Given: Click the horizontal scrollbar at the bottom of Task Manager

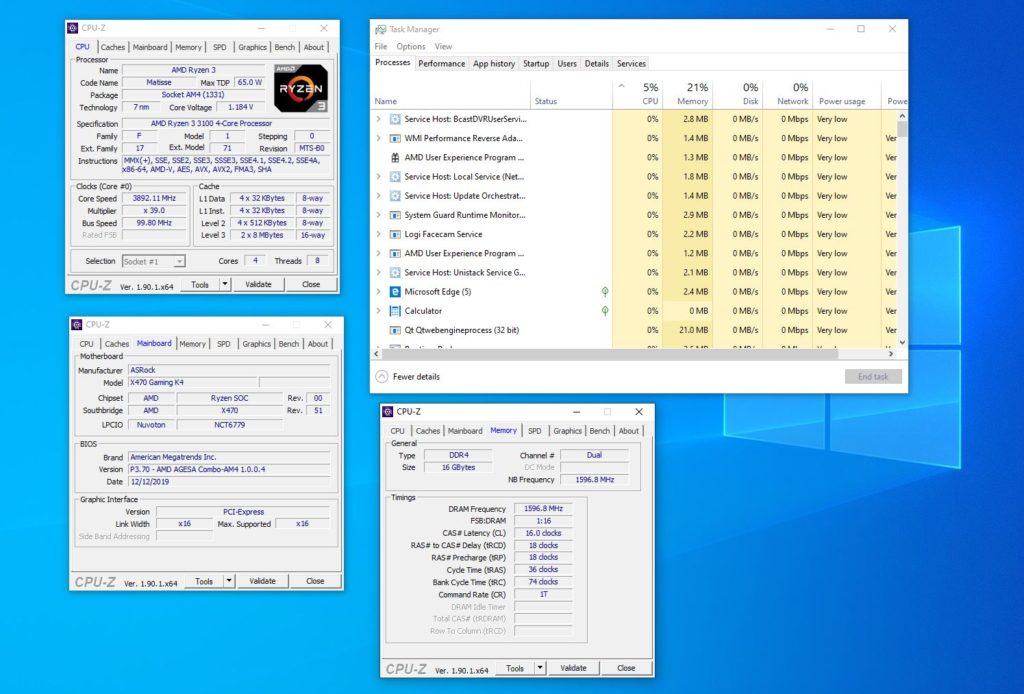Looking at the screenshot, I should pos(600,353).
